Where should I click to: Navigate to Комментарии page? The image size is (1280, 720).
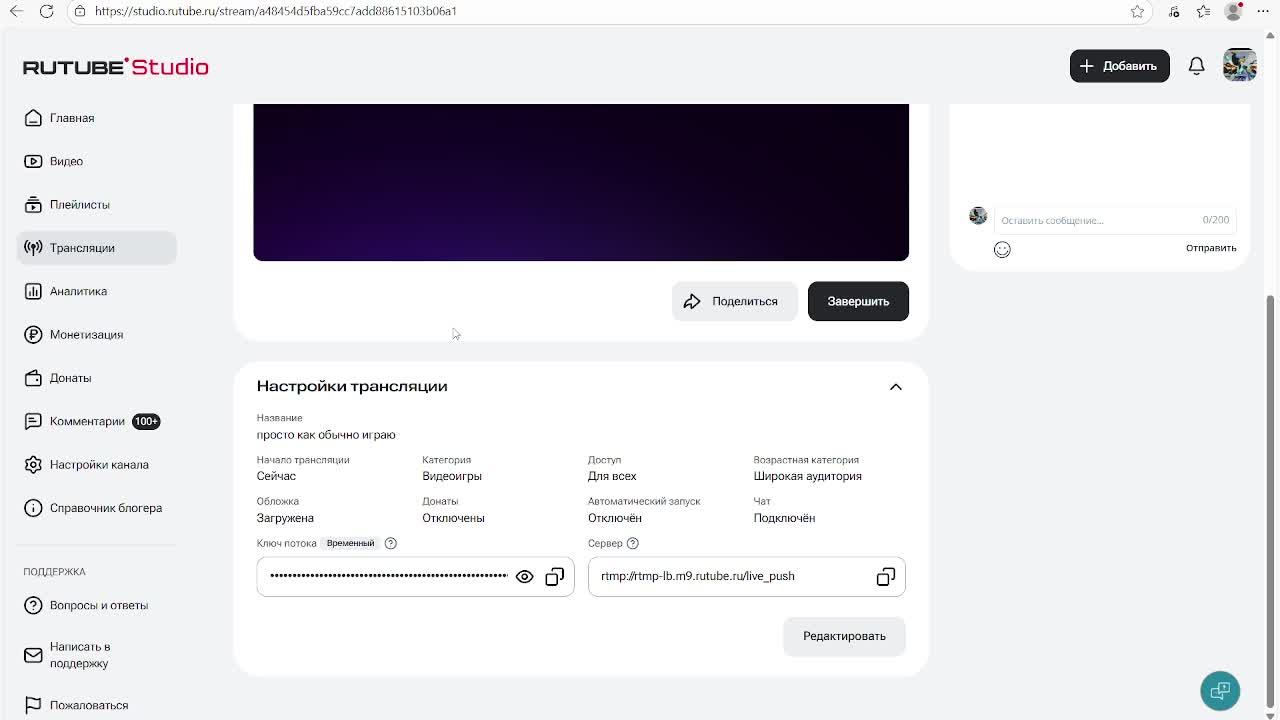pos(87,421)
